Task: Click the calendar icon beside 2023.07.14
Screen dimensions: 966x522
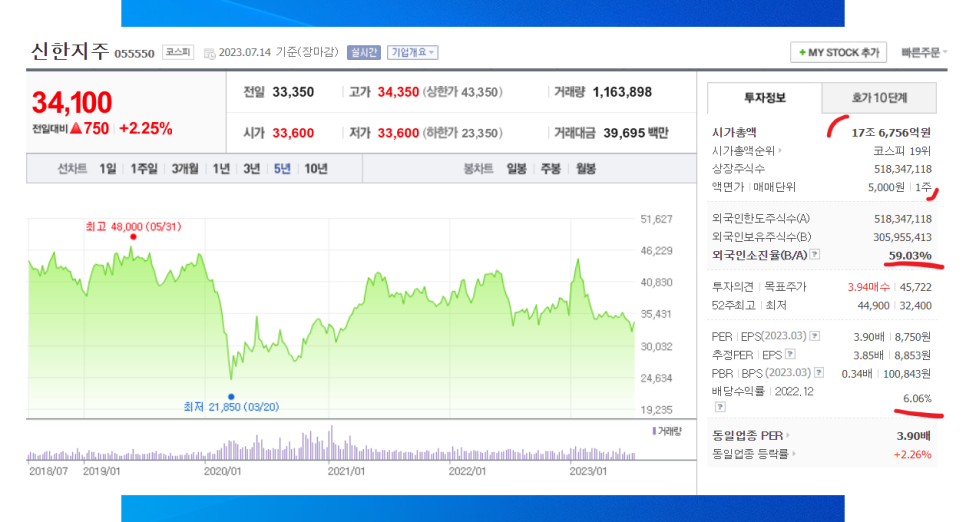Action: pyautogui.click(x=209, y=54)
